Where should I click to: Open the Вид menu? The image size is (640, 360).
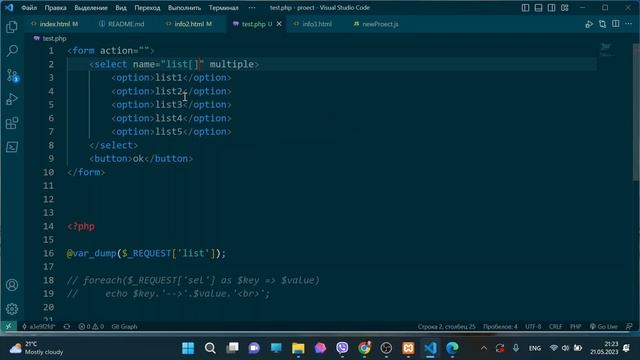pos(121,8)
